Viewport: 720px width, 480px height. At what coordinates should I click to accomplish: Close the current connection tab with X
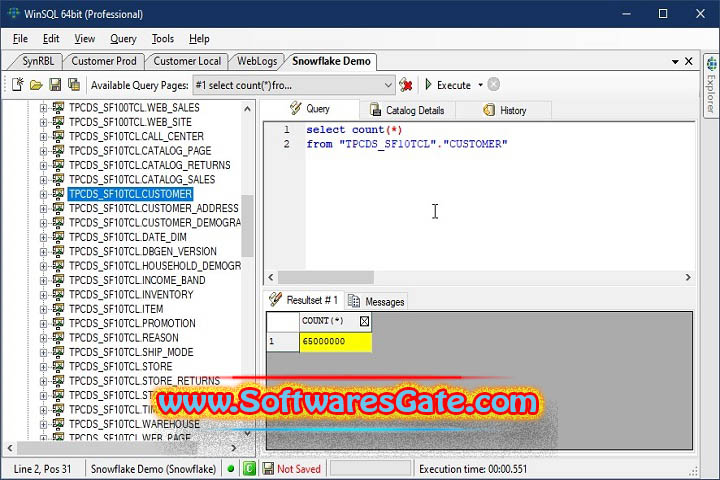point(689,61)
